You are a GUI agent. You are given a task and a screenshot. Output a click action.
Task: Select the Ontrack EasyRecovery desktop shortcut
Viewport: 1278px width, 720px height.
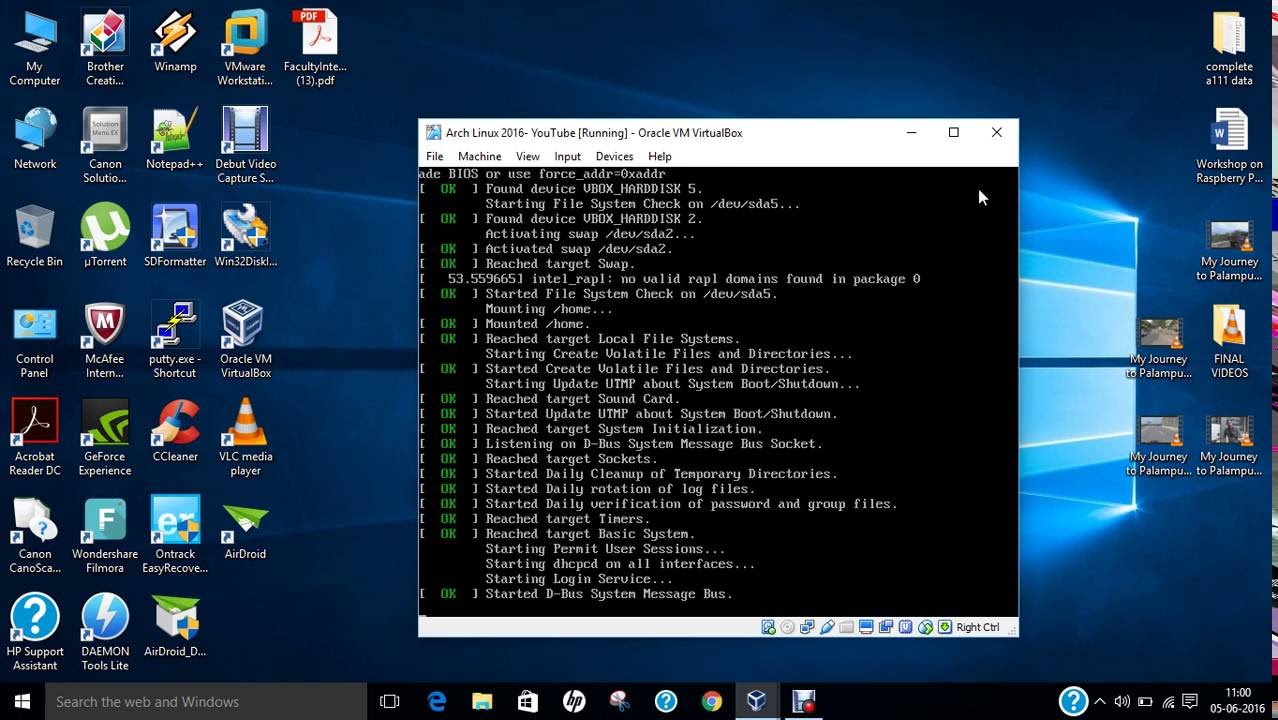pyautogui.click(x=175, y=536)
